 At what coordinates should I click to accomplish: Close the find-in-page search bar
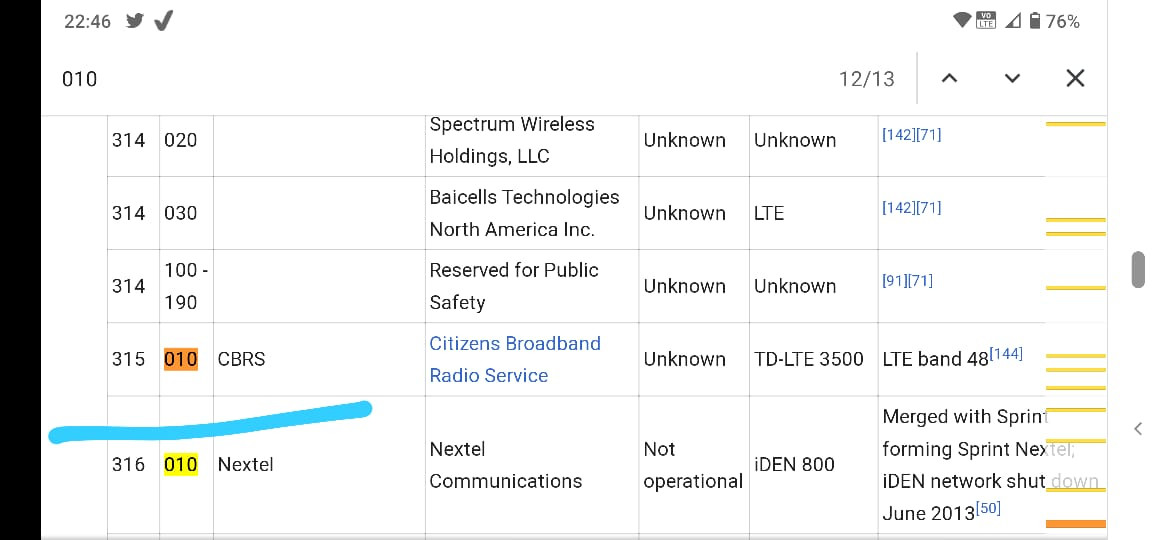(x=1075, y=78)
